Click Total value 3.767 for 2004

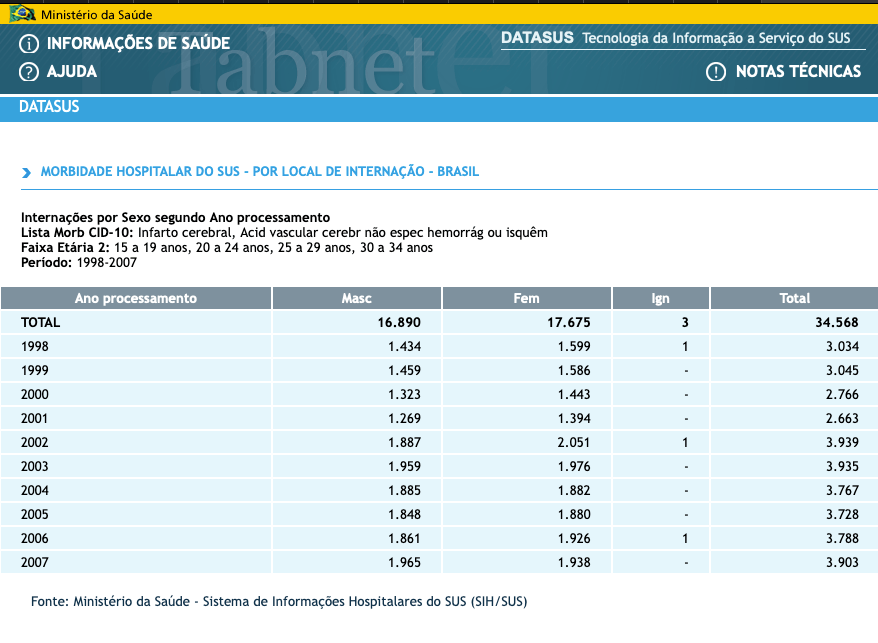843,491
